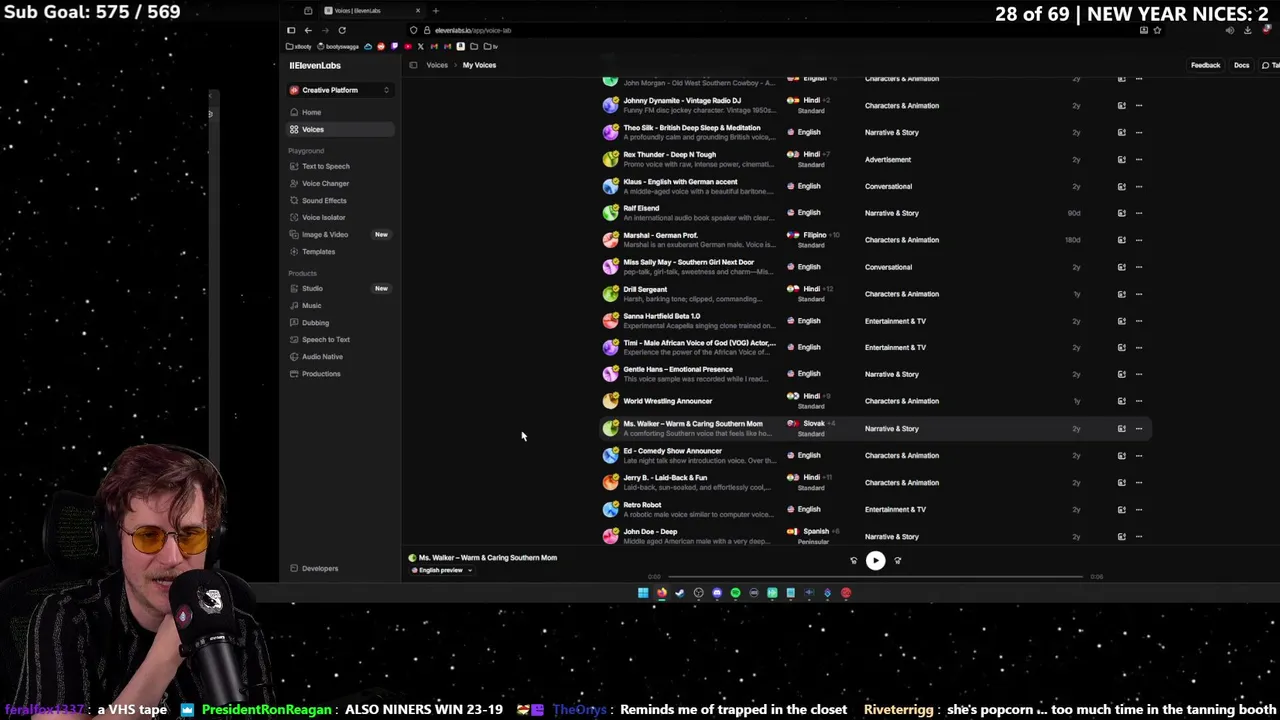
Task: Go back in the browser
Action: coord(308,30)
